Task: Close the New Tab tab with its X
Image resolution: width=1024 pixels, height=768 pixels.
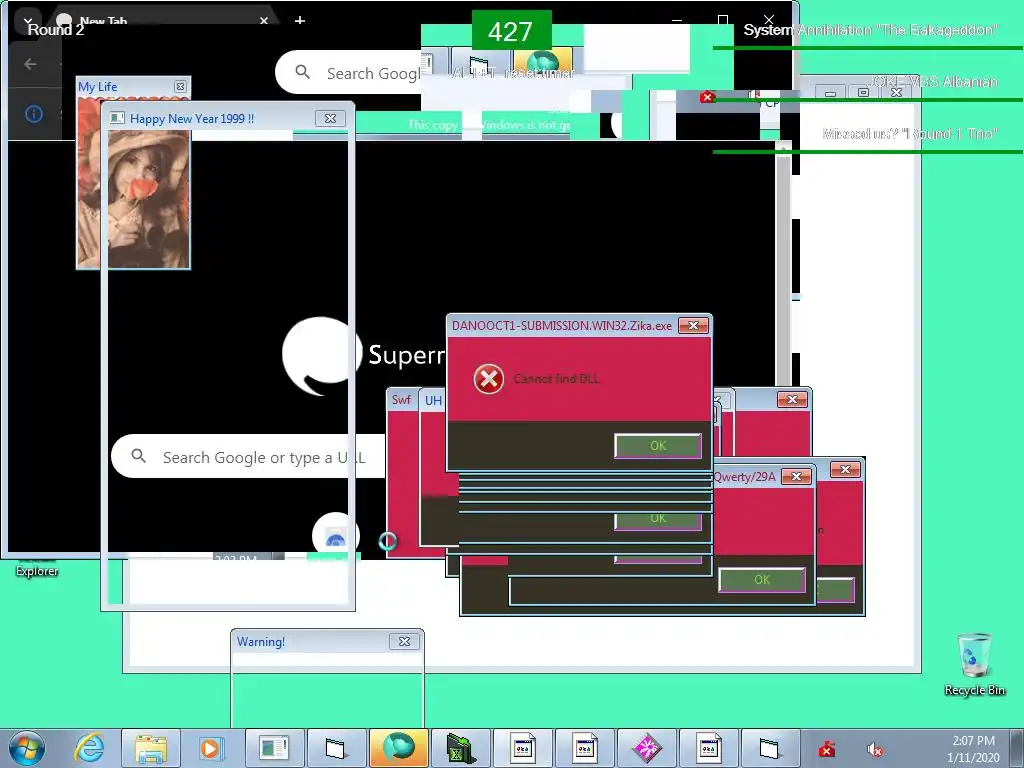Action: click(264, 21)
